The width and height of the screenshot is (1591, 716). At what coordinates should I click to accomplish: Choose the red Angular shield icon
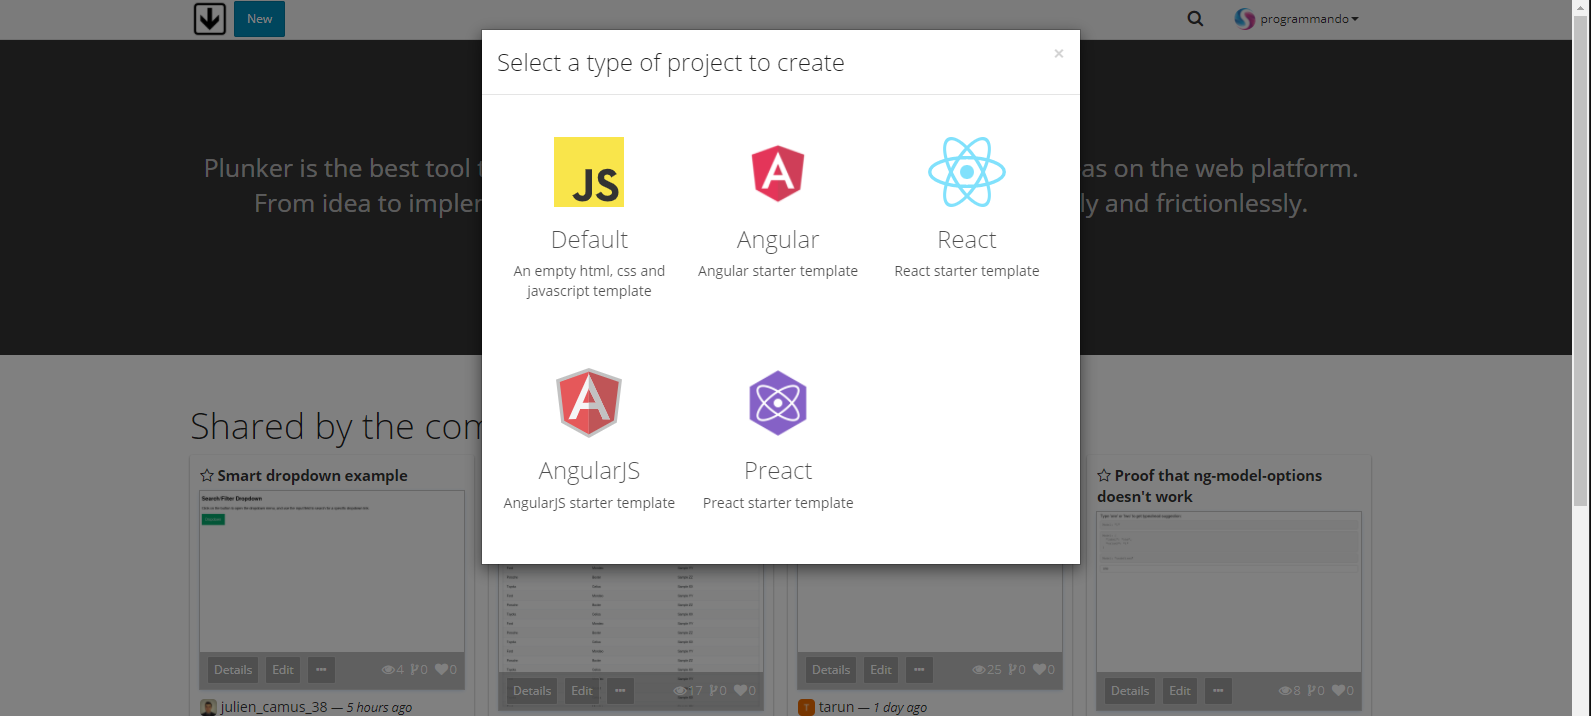click(x=778, y=172)
